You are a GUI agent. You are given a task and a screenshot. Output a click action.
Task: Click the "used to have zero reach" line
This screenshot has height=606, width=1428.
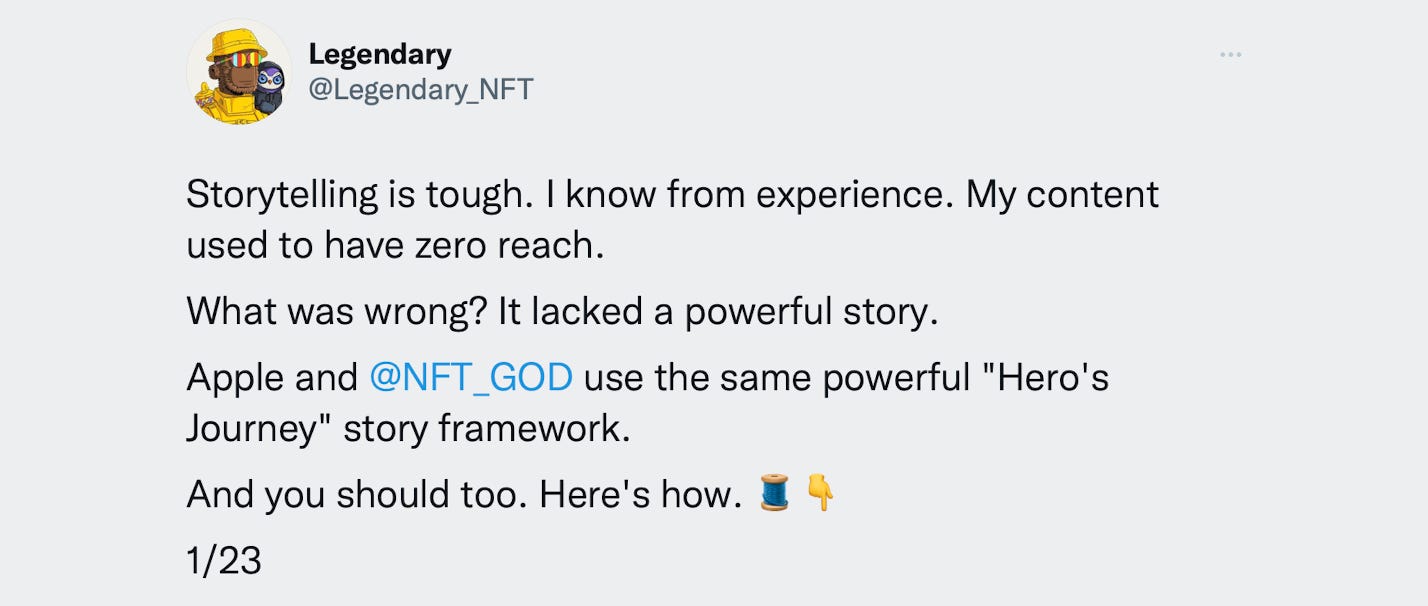(x=395, y=245)
